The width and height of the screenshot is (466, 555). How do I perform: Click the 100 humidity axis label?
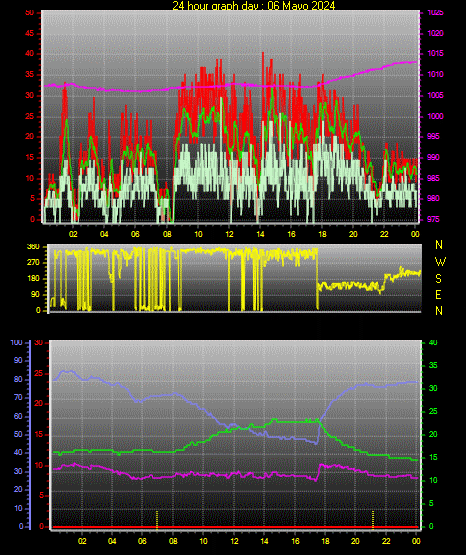coord(16,343)
